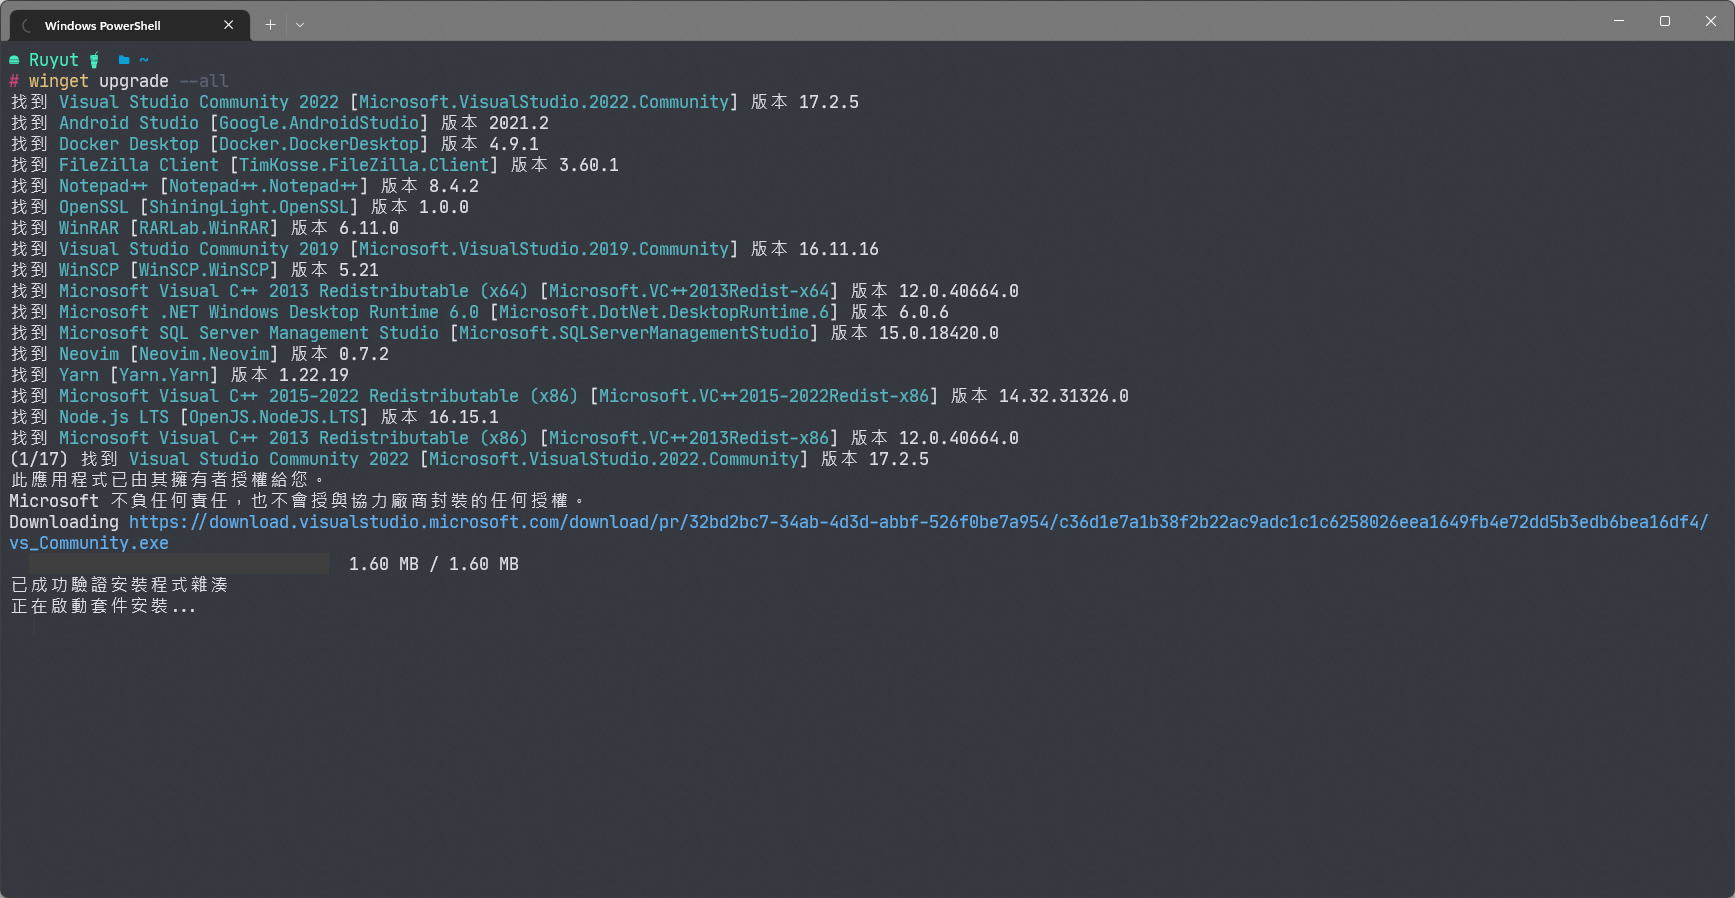Viewport: 1735px width, 898px height.
Task: Close the Windows PowerShell tab
Action: pyautogui.click(x=229, y=25)
